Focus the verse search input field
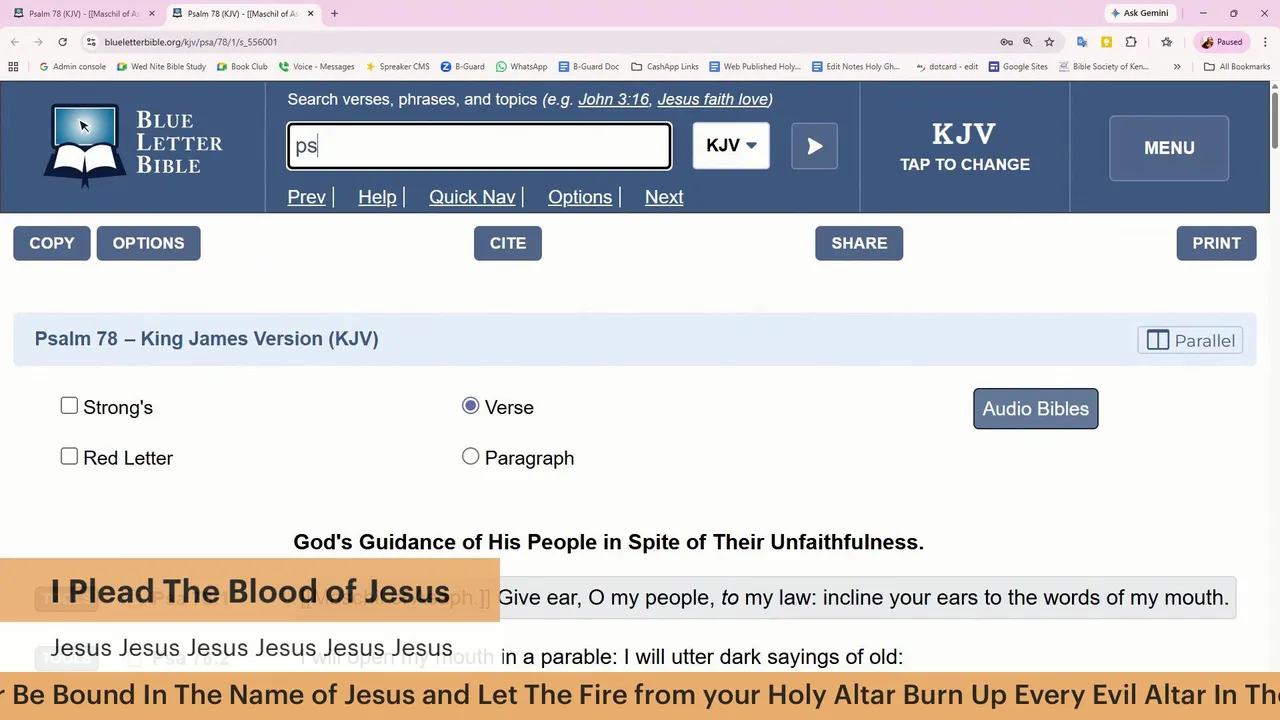The image size is (1280, 720). click(x=479, y=146)
